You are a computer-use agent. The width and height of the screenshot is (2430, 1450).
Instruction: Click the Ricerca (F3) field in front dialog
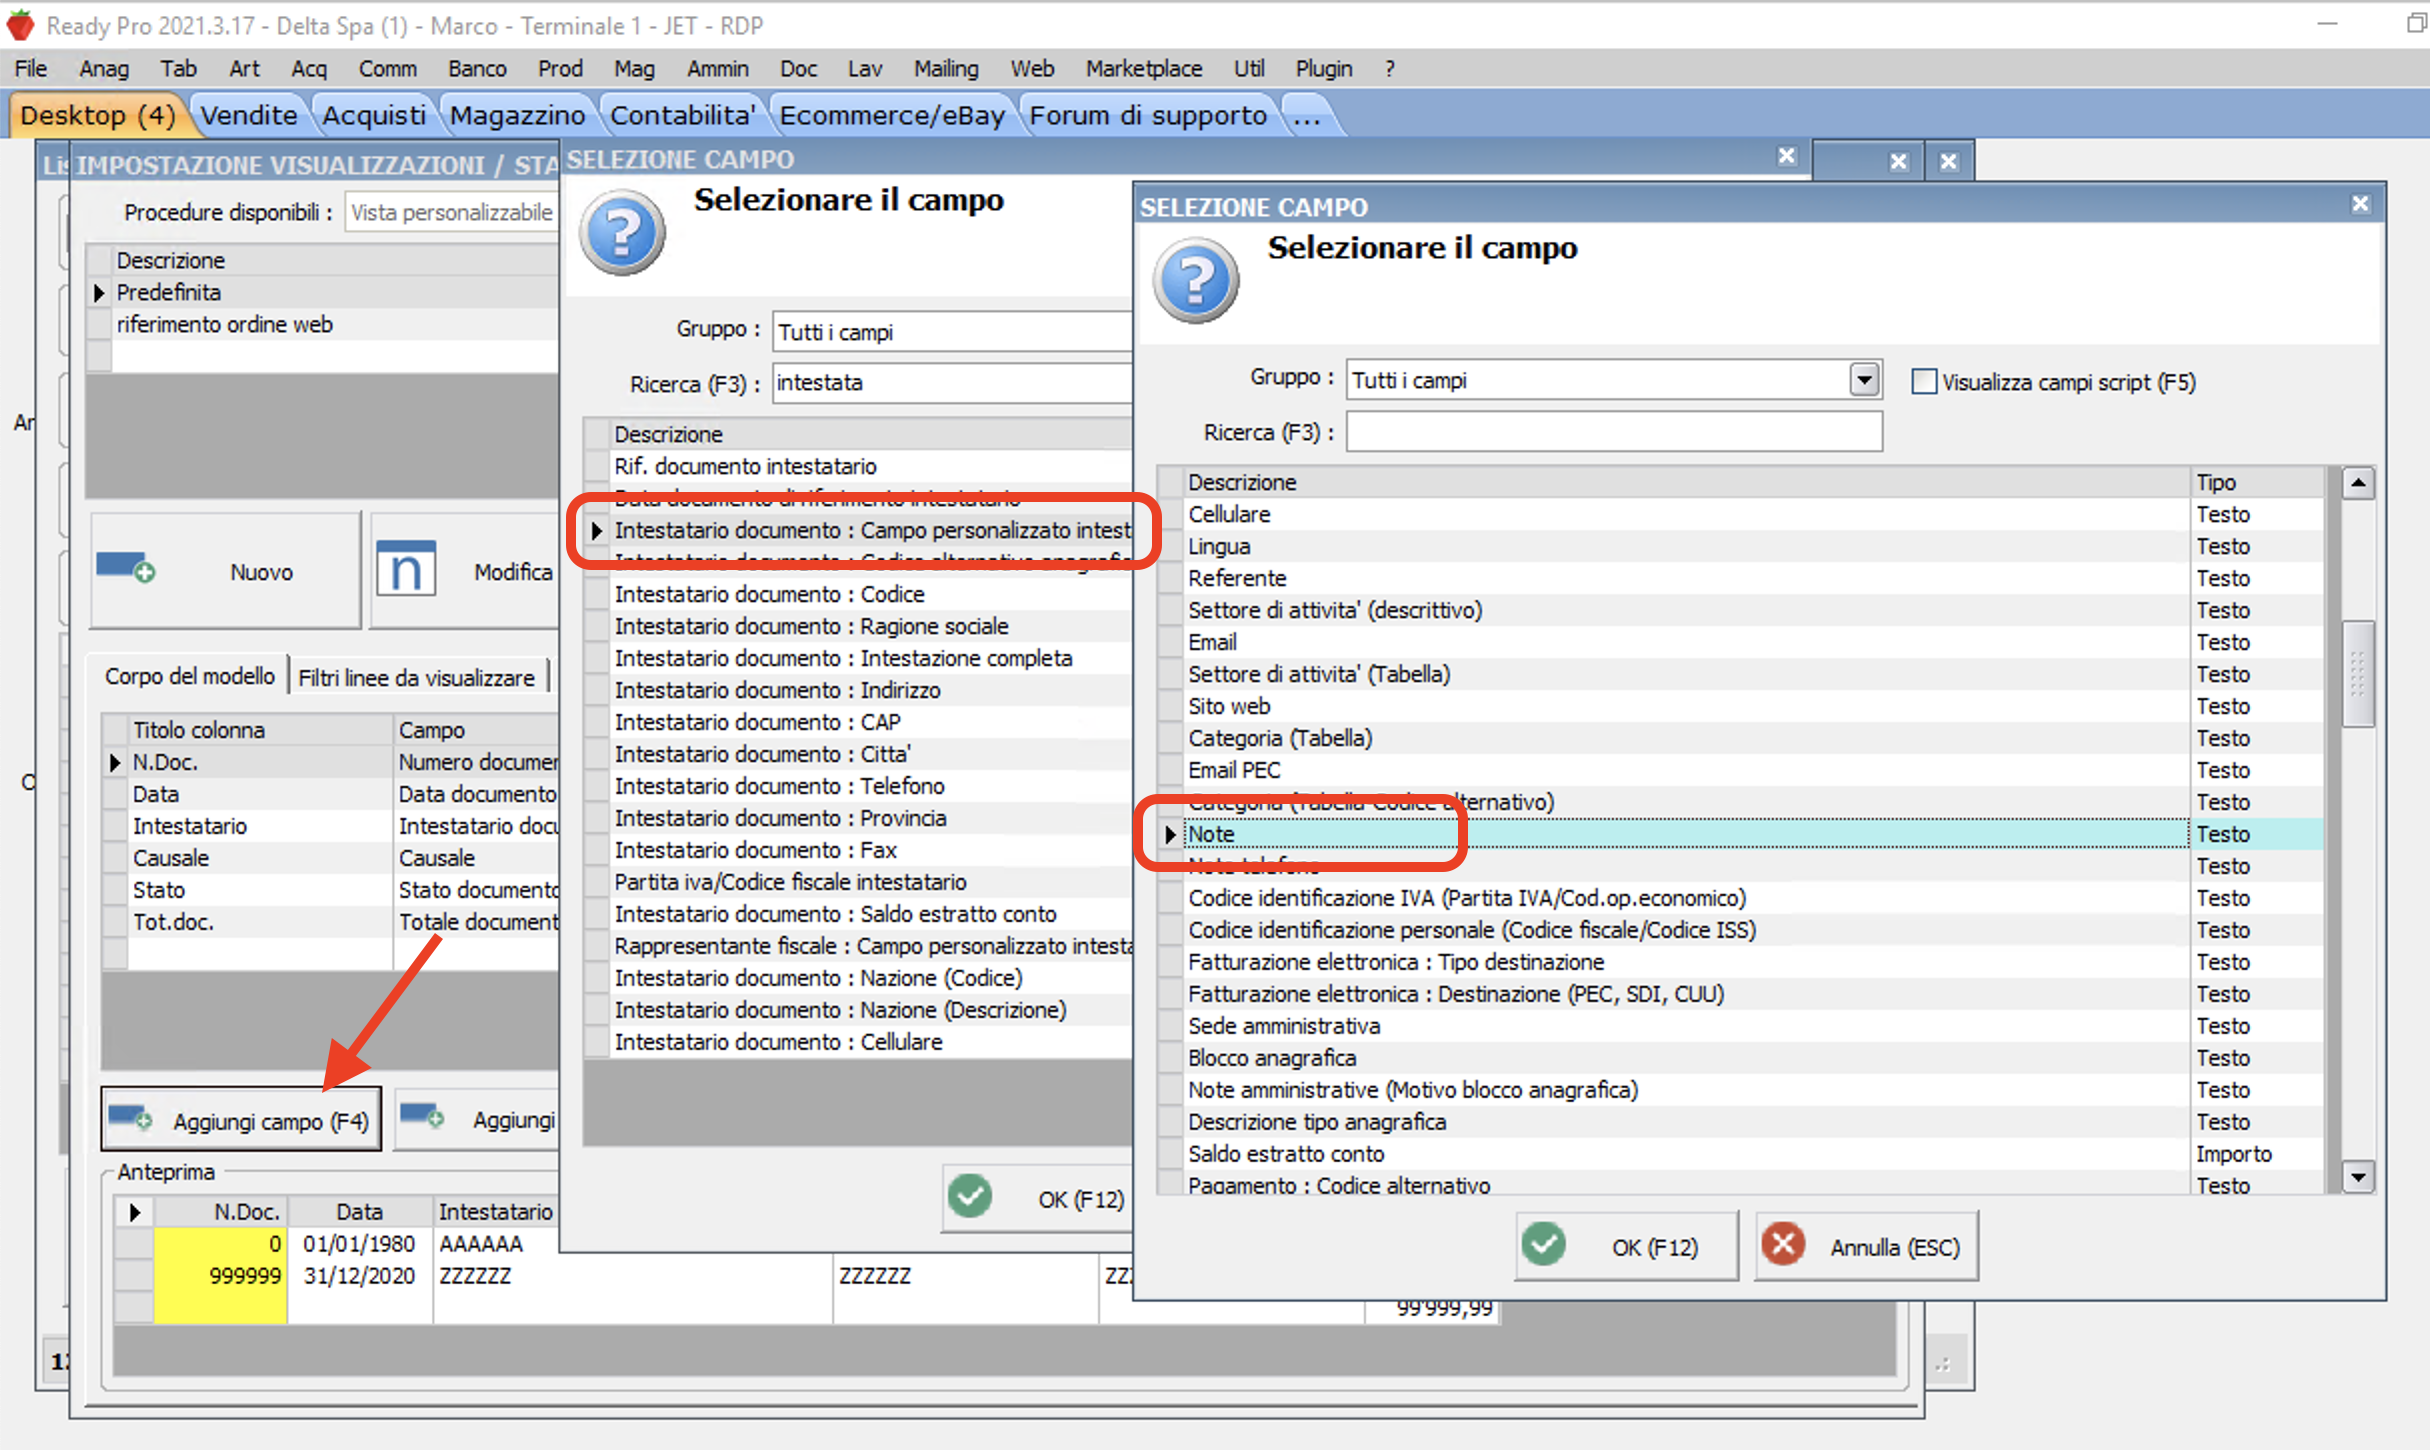pos(1614,432)
